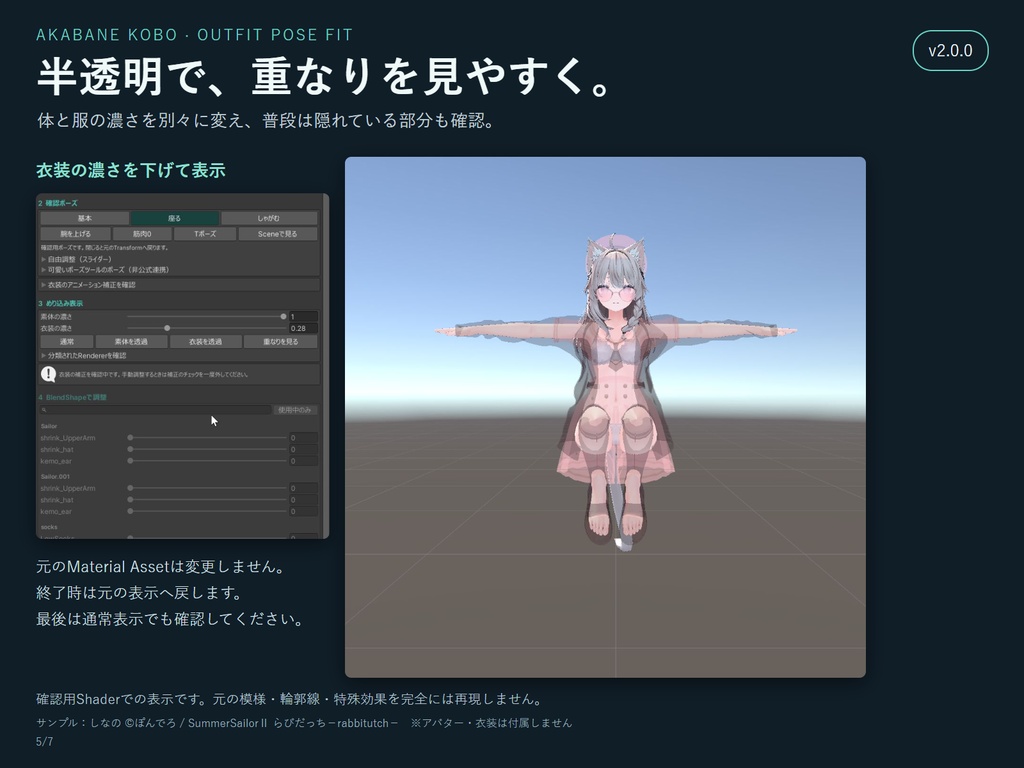This screenshot has width=1024, height=768.
Task: Click the BlendShape search field
Action: point(155,410)
